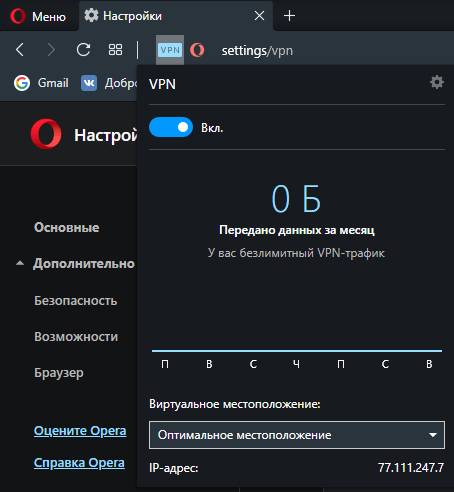
Task: Click the VPN badge in address bar
Action: tap(170, 50)
